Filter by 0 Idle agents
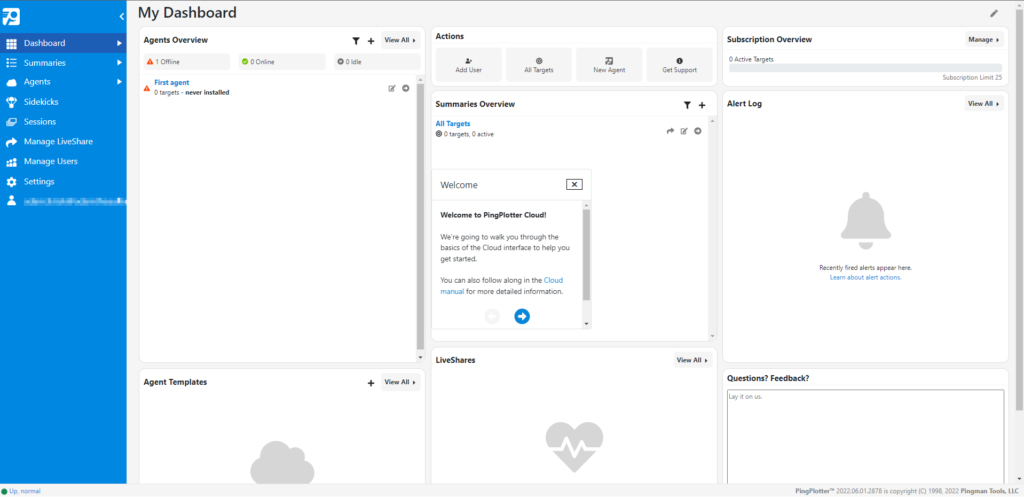Viewport: 1024px width, 497px height. point(377,61)
